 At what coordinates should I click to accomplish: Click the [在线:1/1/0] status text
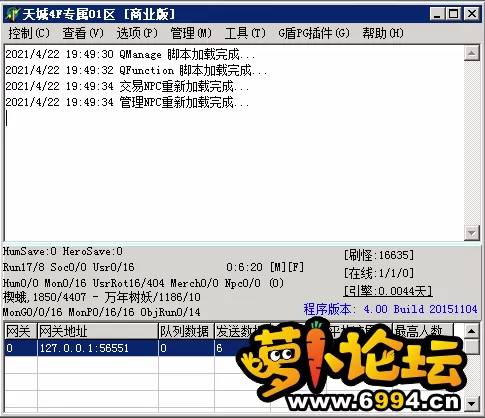click(379, 273)
